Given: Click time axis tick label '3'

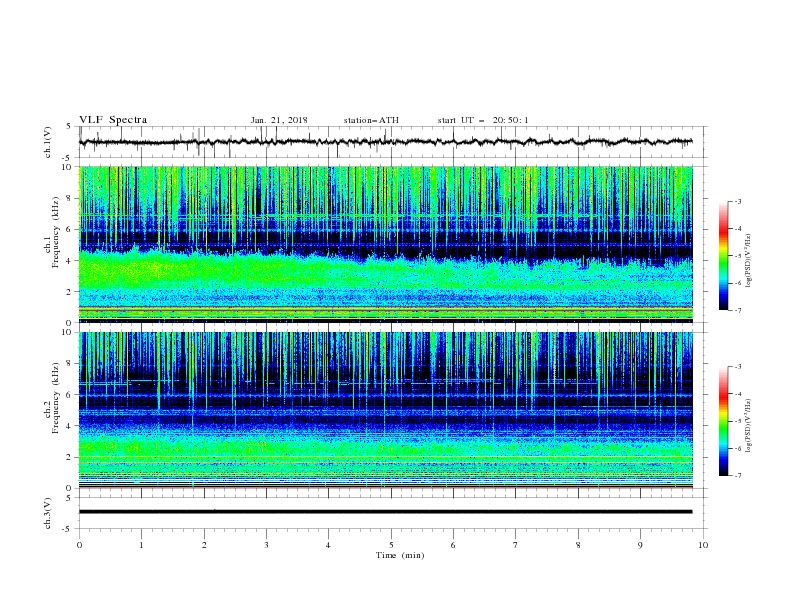Looking at the screenshot, I should pos(266,545).
